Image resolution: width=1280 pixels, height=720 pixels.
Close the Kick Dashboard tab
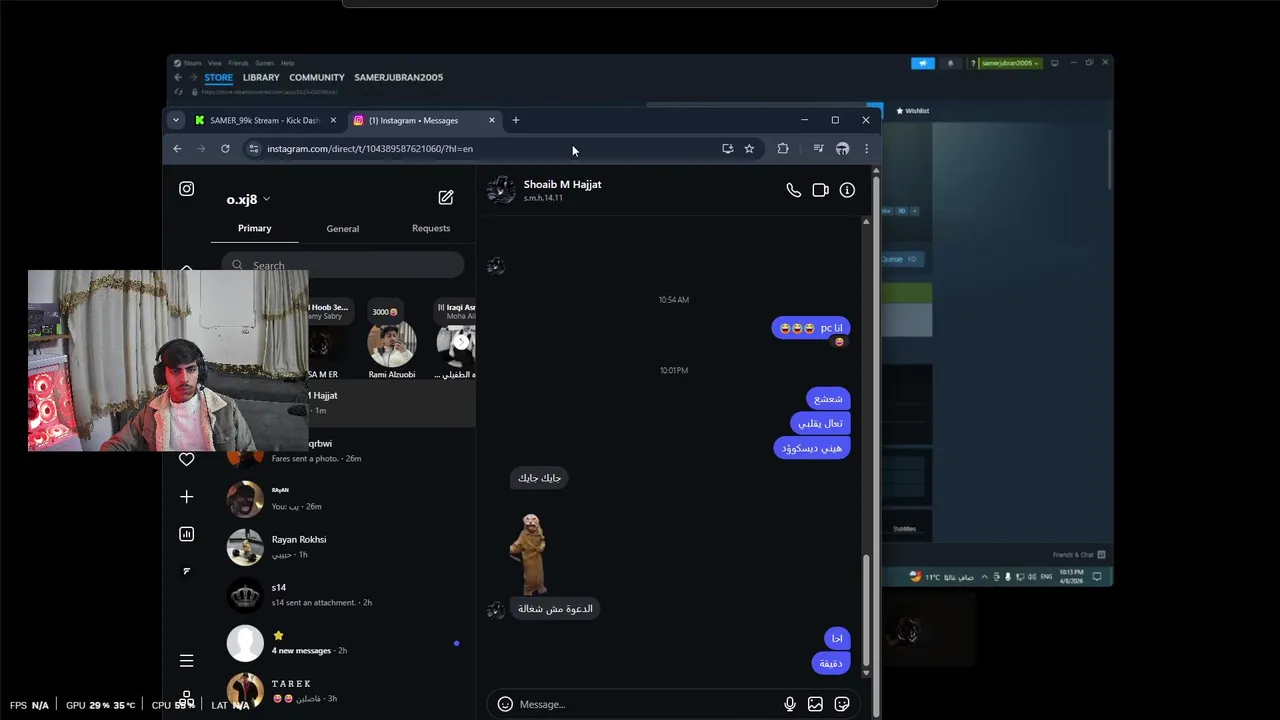coord(333,120)
